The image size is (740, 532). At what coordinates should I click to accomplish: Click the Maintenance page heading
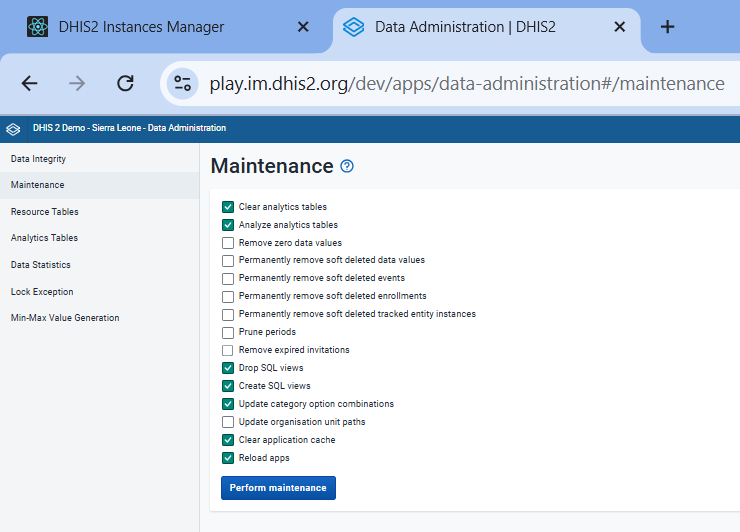click(272, 166)
